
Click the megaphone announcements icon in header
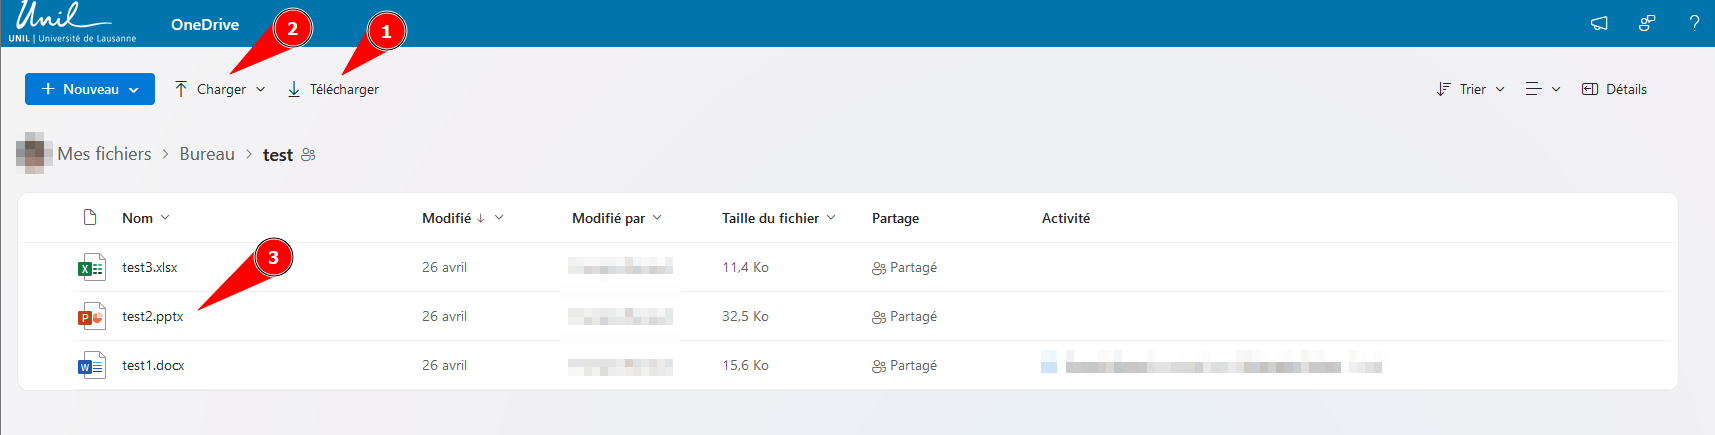[x=1599, y=23]
